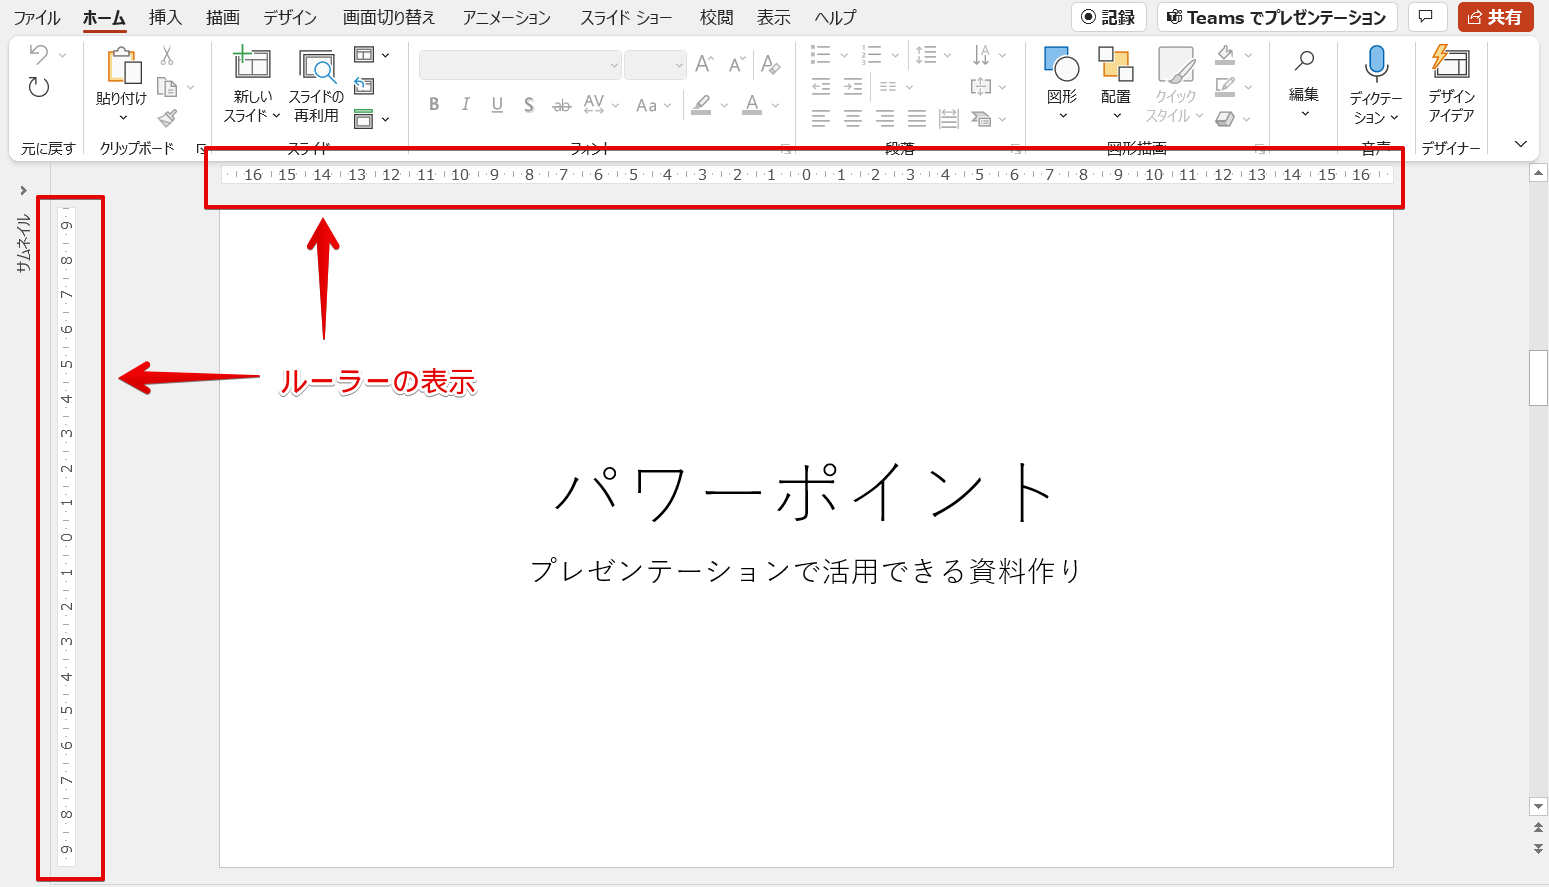Click the Undo arrow icon
The width and height of the screenshot is (1549, 887).
(x=39, y=55)
